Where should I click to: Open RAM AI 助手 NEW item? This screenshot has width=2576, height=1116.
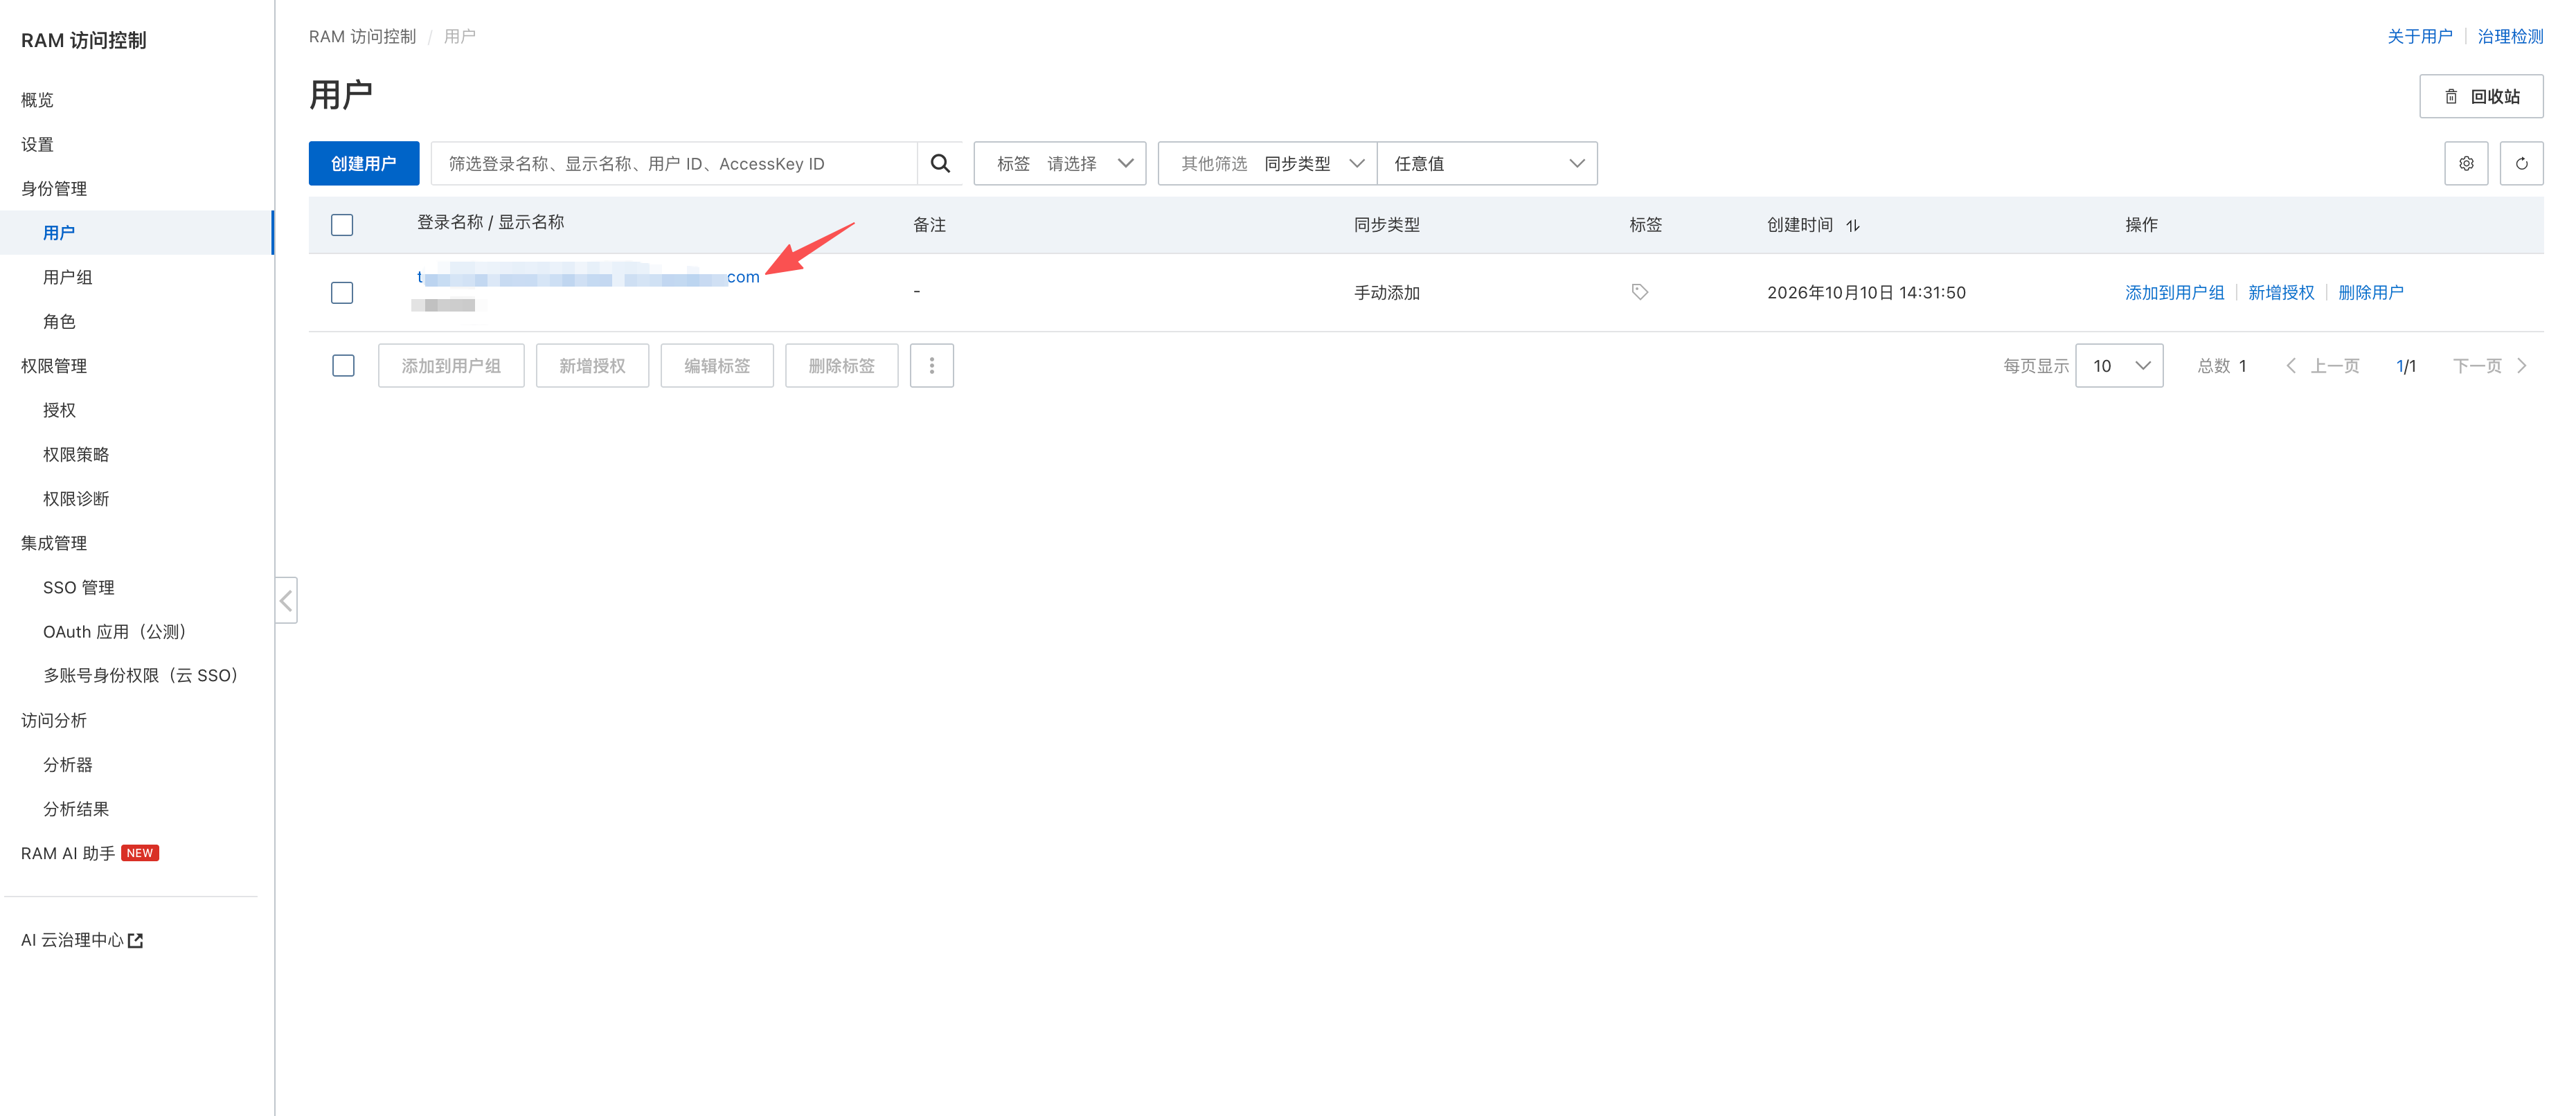pyautogui.click(x=90, y=853)
